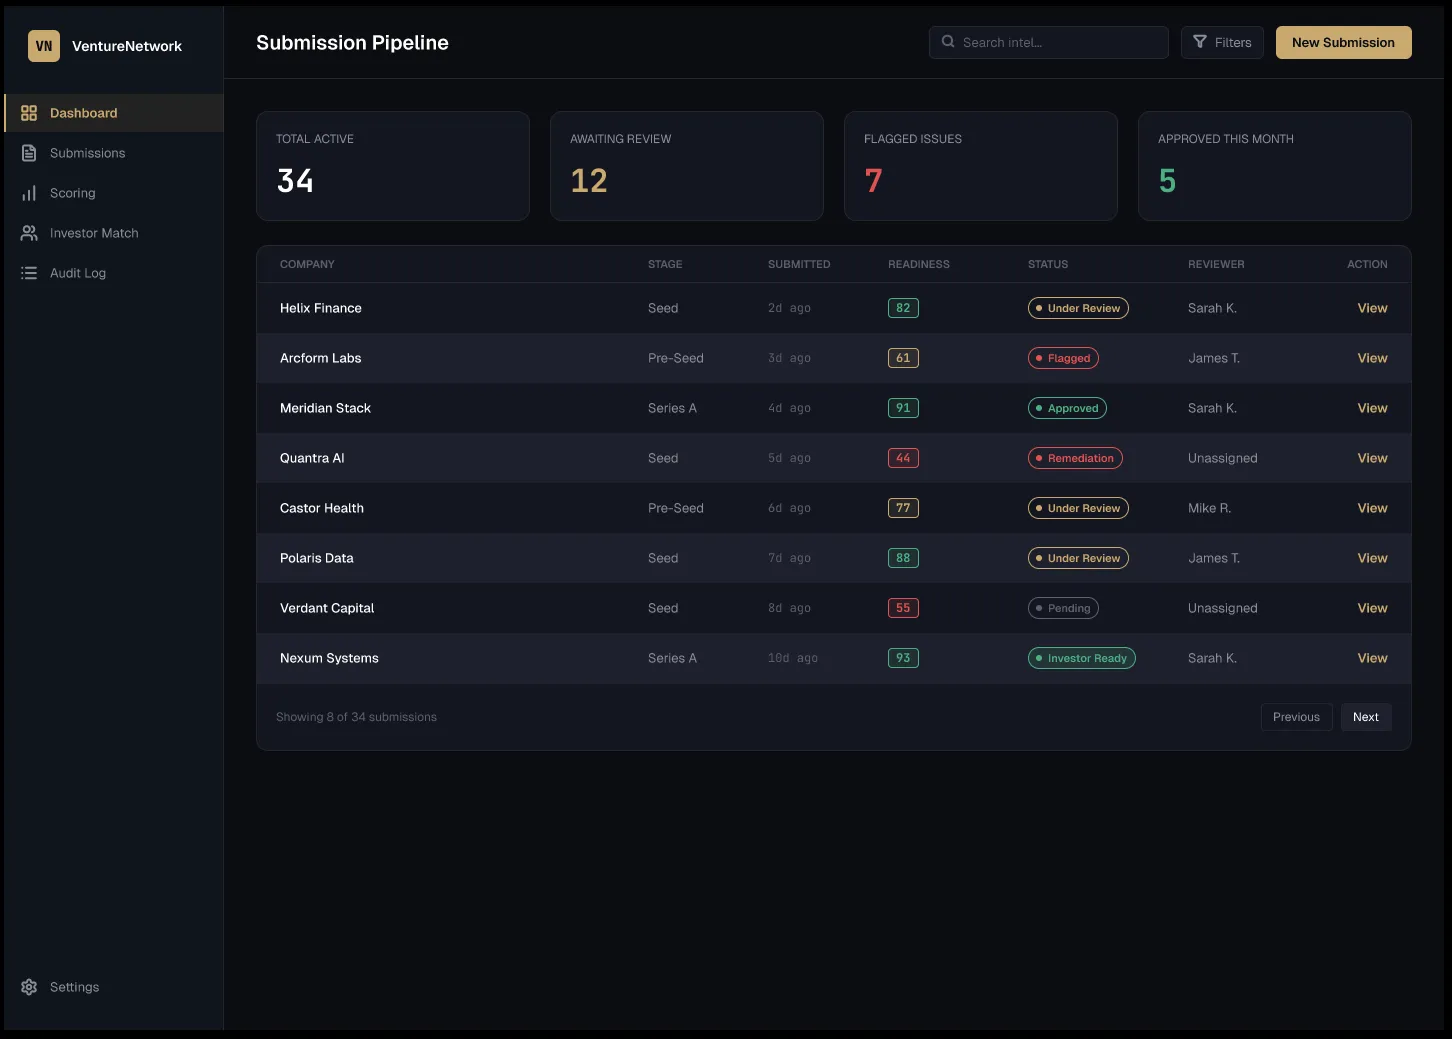Open the Dashboard section
This screenshot has width=1452, height=1039.
pos(114,113)
